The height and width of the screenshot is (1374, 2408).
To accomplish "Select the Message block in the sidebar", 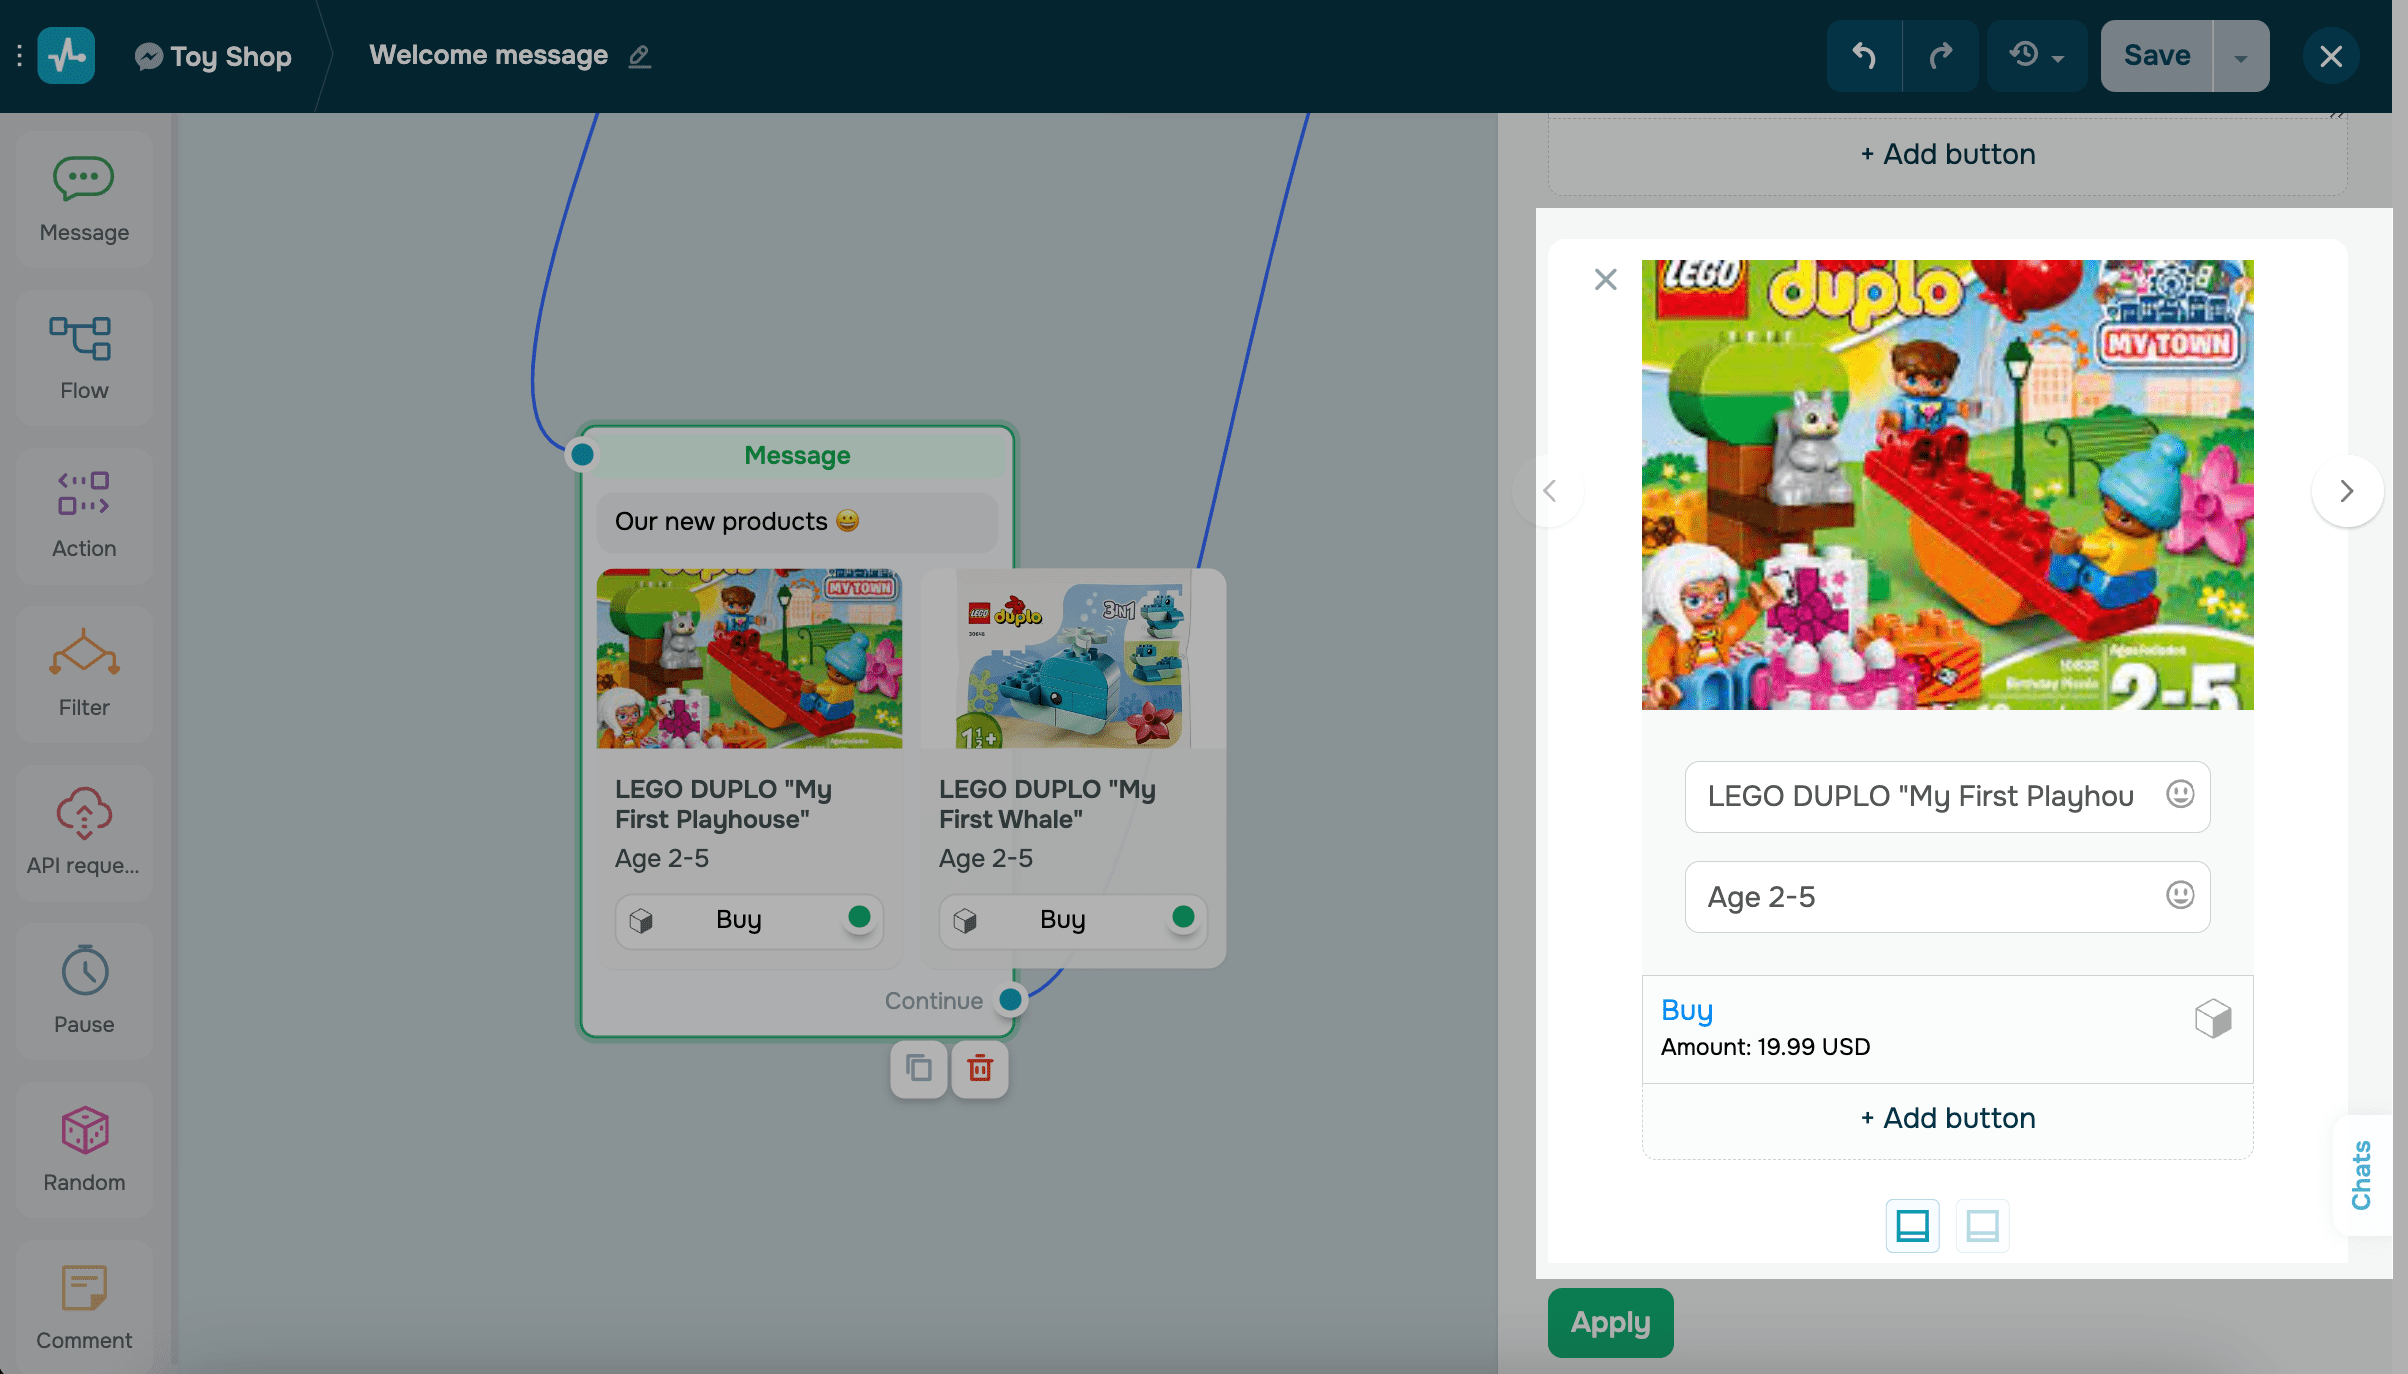I will point(83,198).
